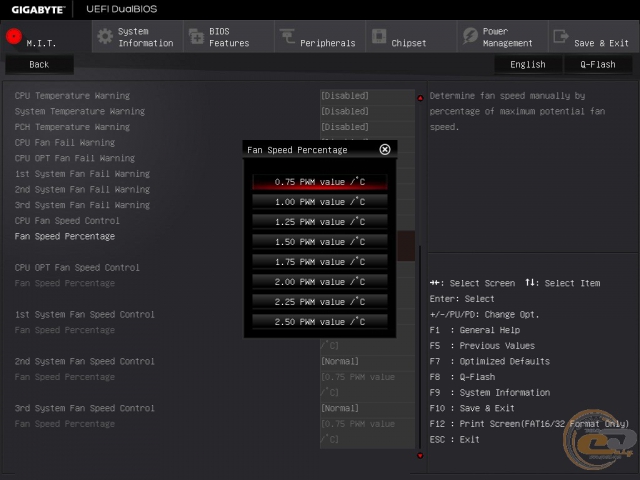This screenshot has width=640, height=480.
Task: Click the red M.I.T. circle icon
Action: [x=14, y=36]
